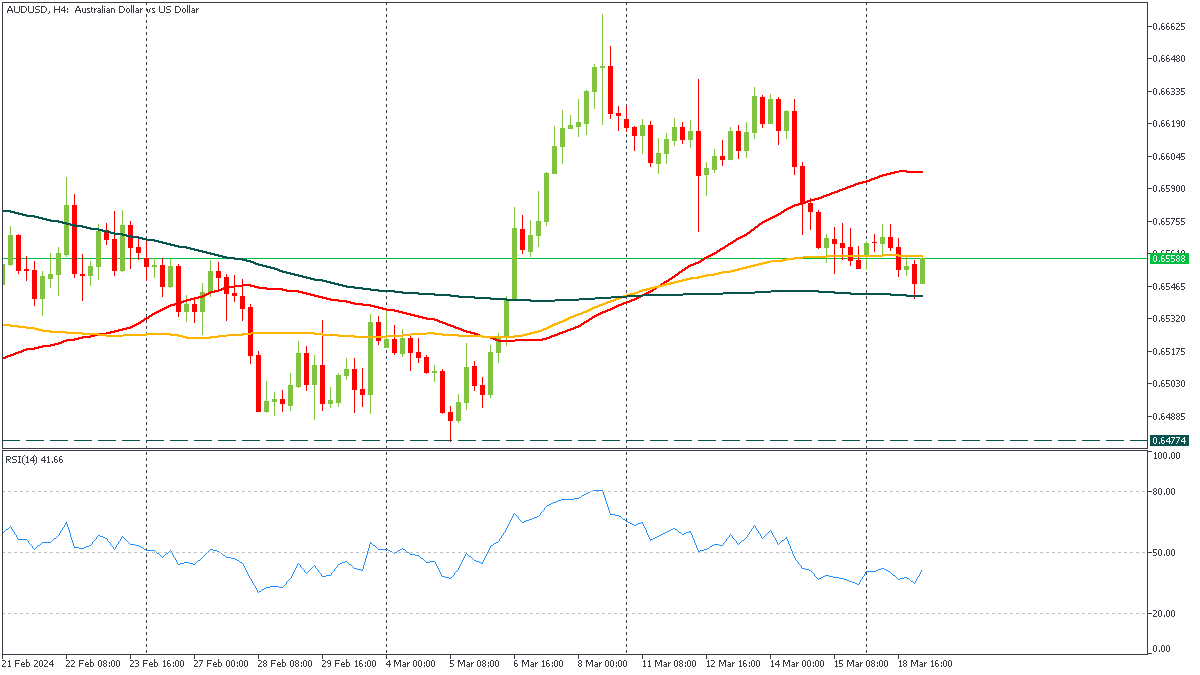Click the RSI 100.00 scale value
The width and height of the screenshot is (1200, 675).
tap(1167, 456)
